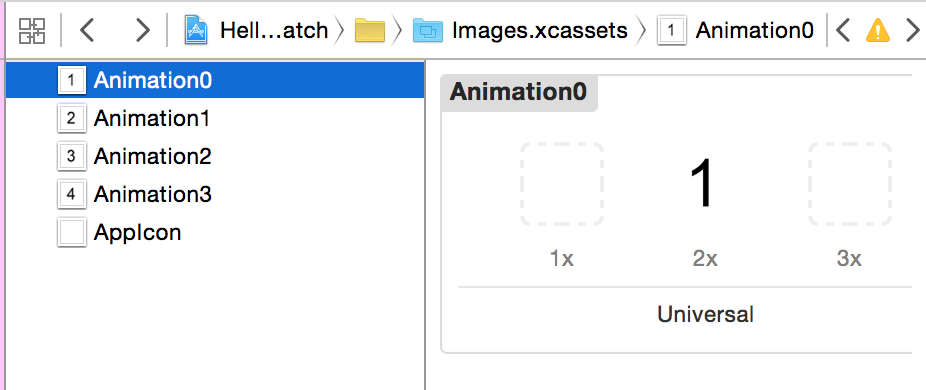Select Animation3 image set
The image size is (926, 390).
tap(215, 194)
